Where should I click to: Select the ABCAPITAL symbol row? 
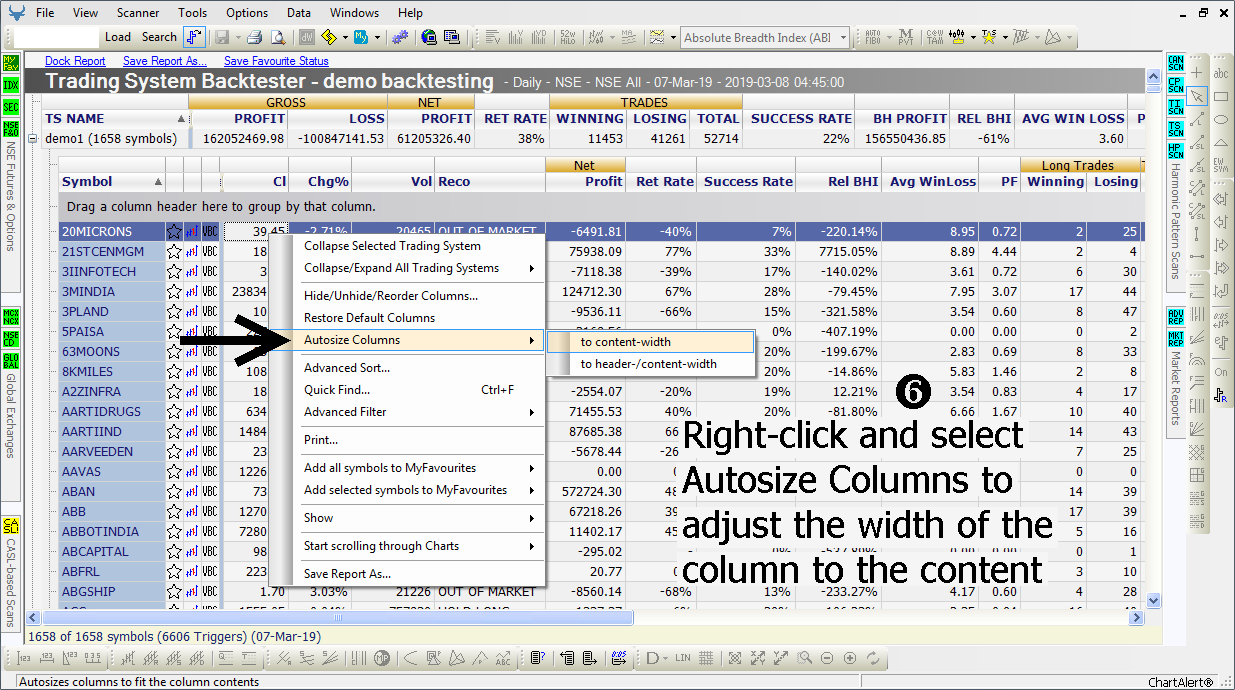(x=112, y=552)
